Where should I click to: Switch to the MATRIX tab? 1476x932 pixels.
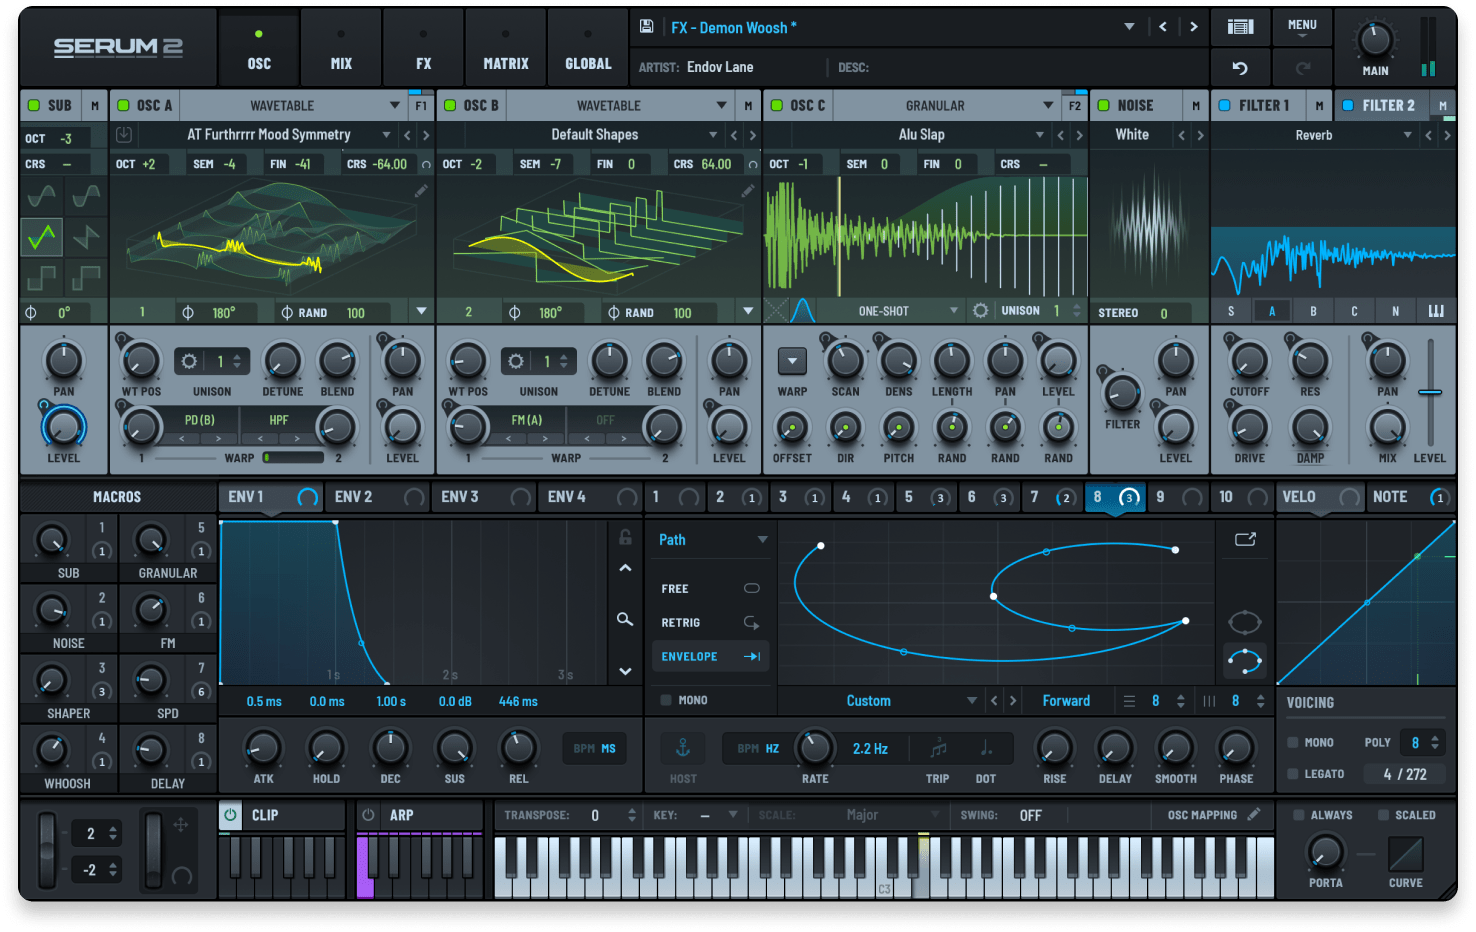click(x=505, y=47)
